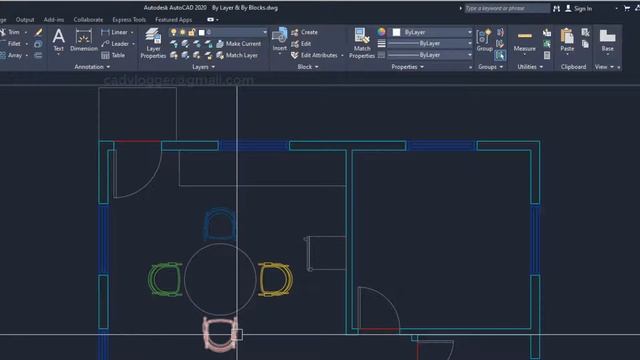
Task: Click the layer Lock icon in second row
Action: tap(208, 44)
